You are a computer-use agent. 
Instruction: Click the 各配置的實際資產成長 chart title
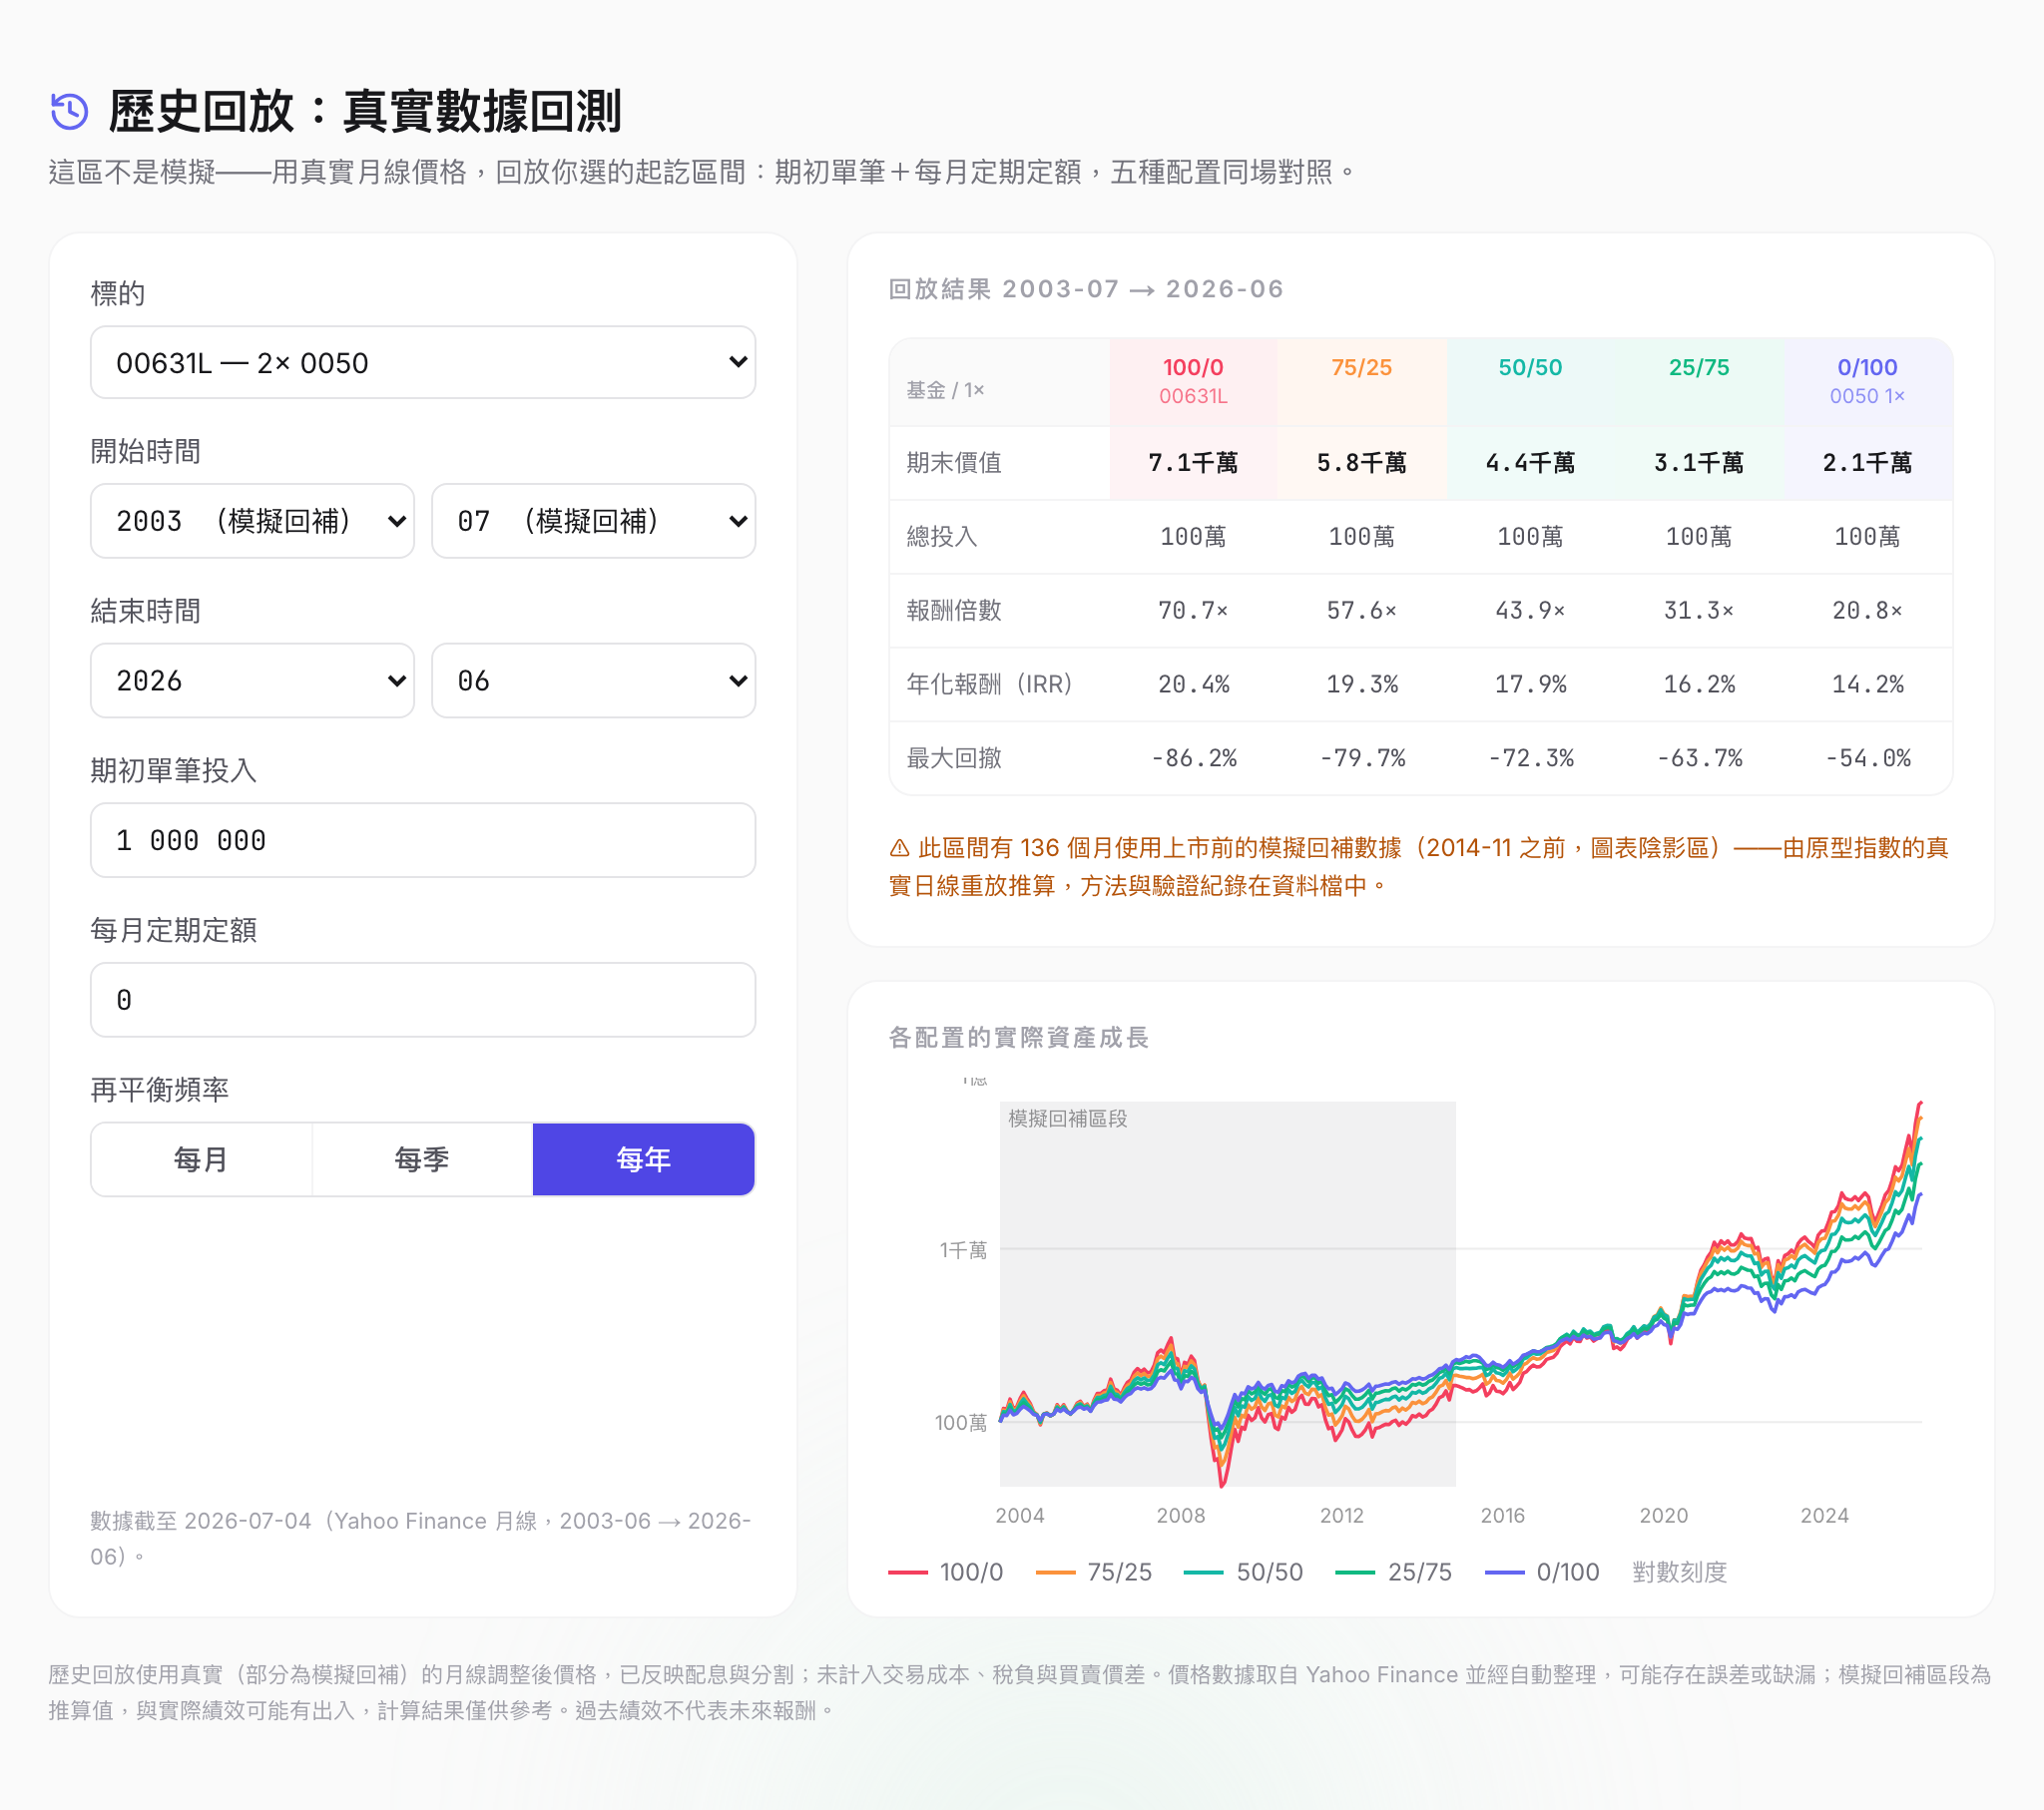[1019, 1038]
